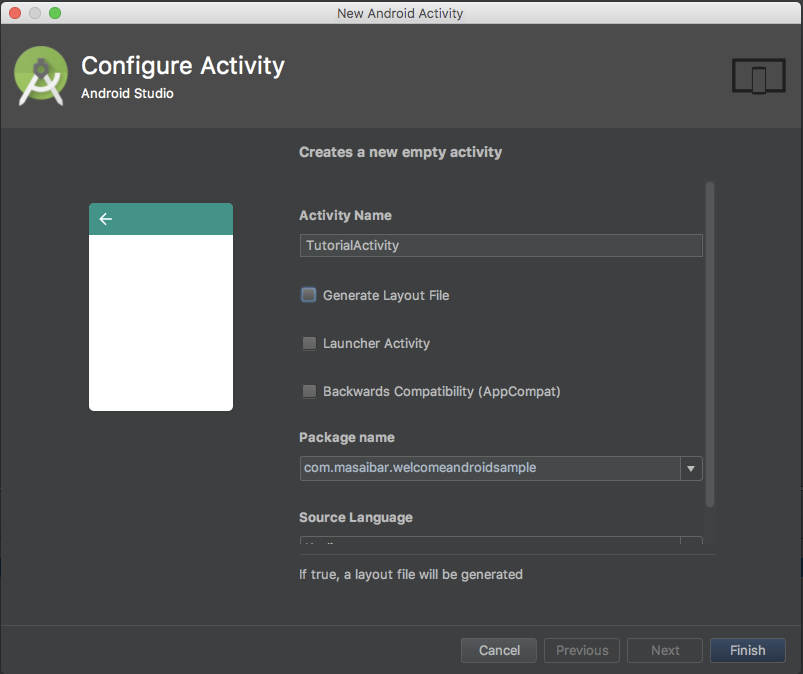Click the back arrow in the activity preview
Image resolution: width=803 pixels, height=674 pixels.
pyautogui.click(x=105, y=219)
